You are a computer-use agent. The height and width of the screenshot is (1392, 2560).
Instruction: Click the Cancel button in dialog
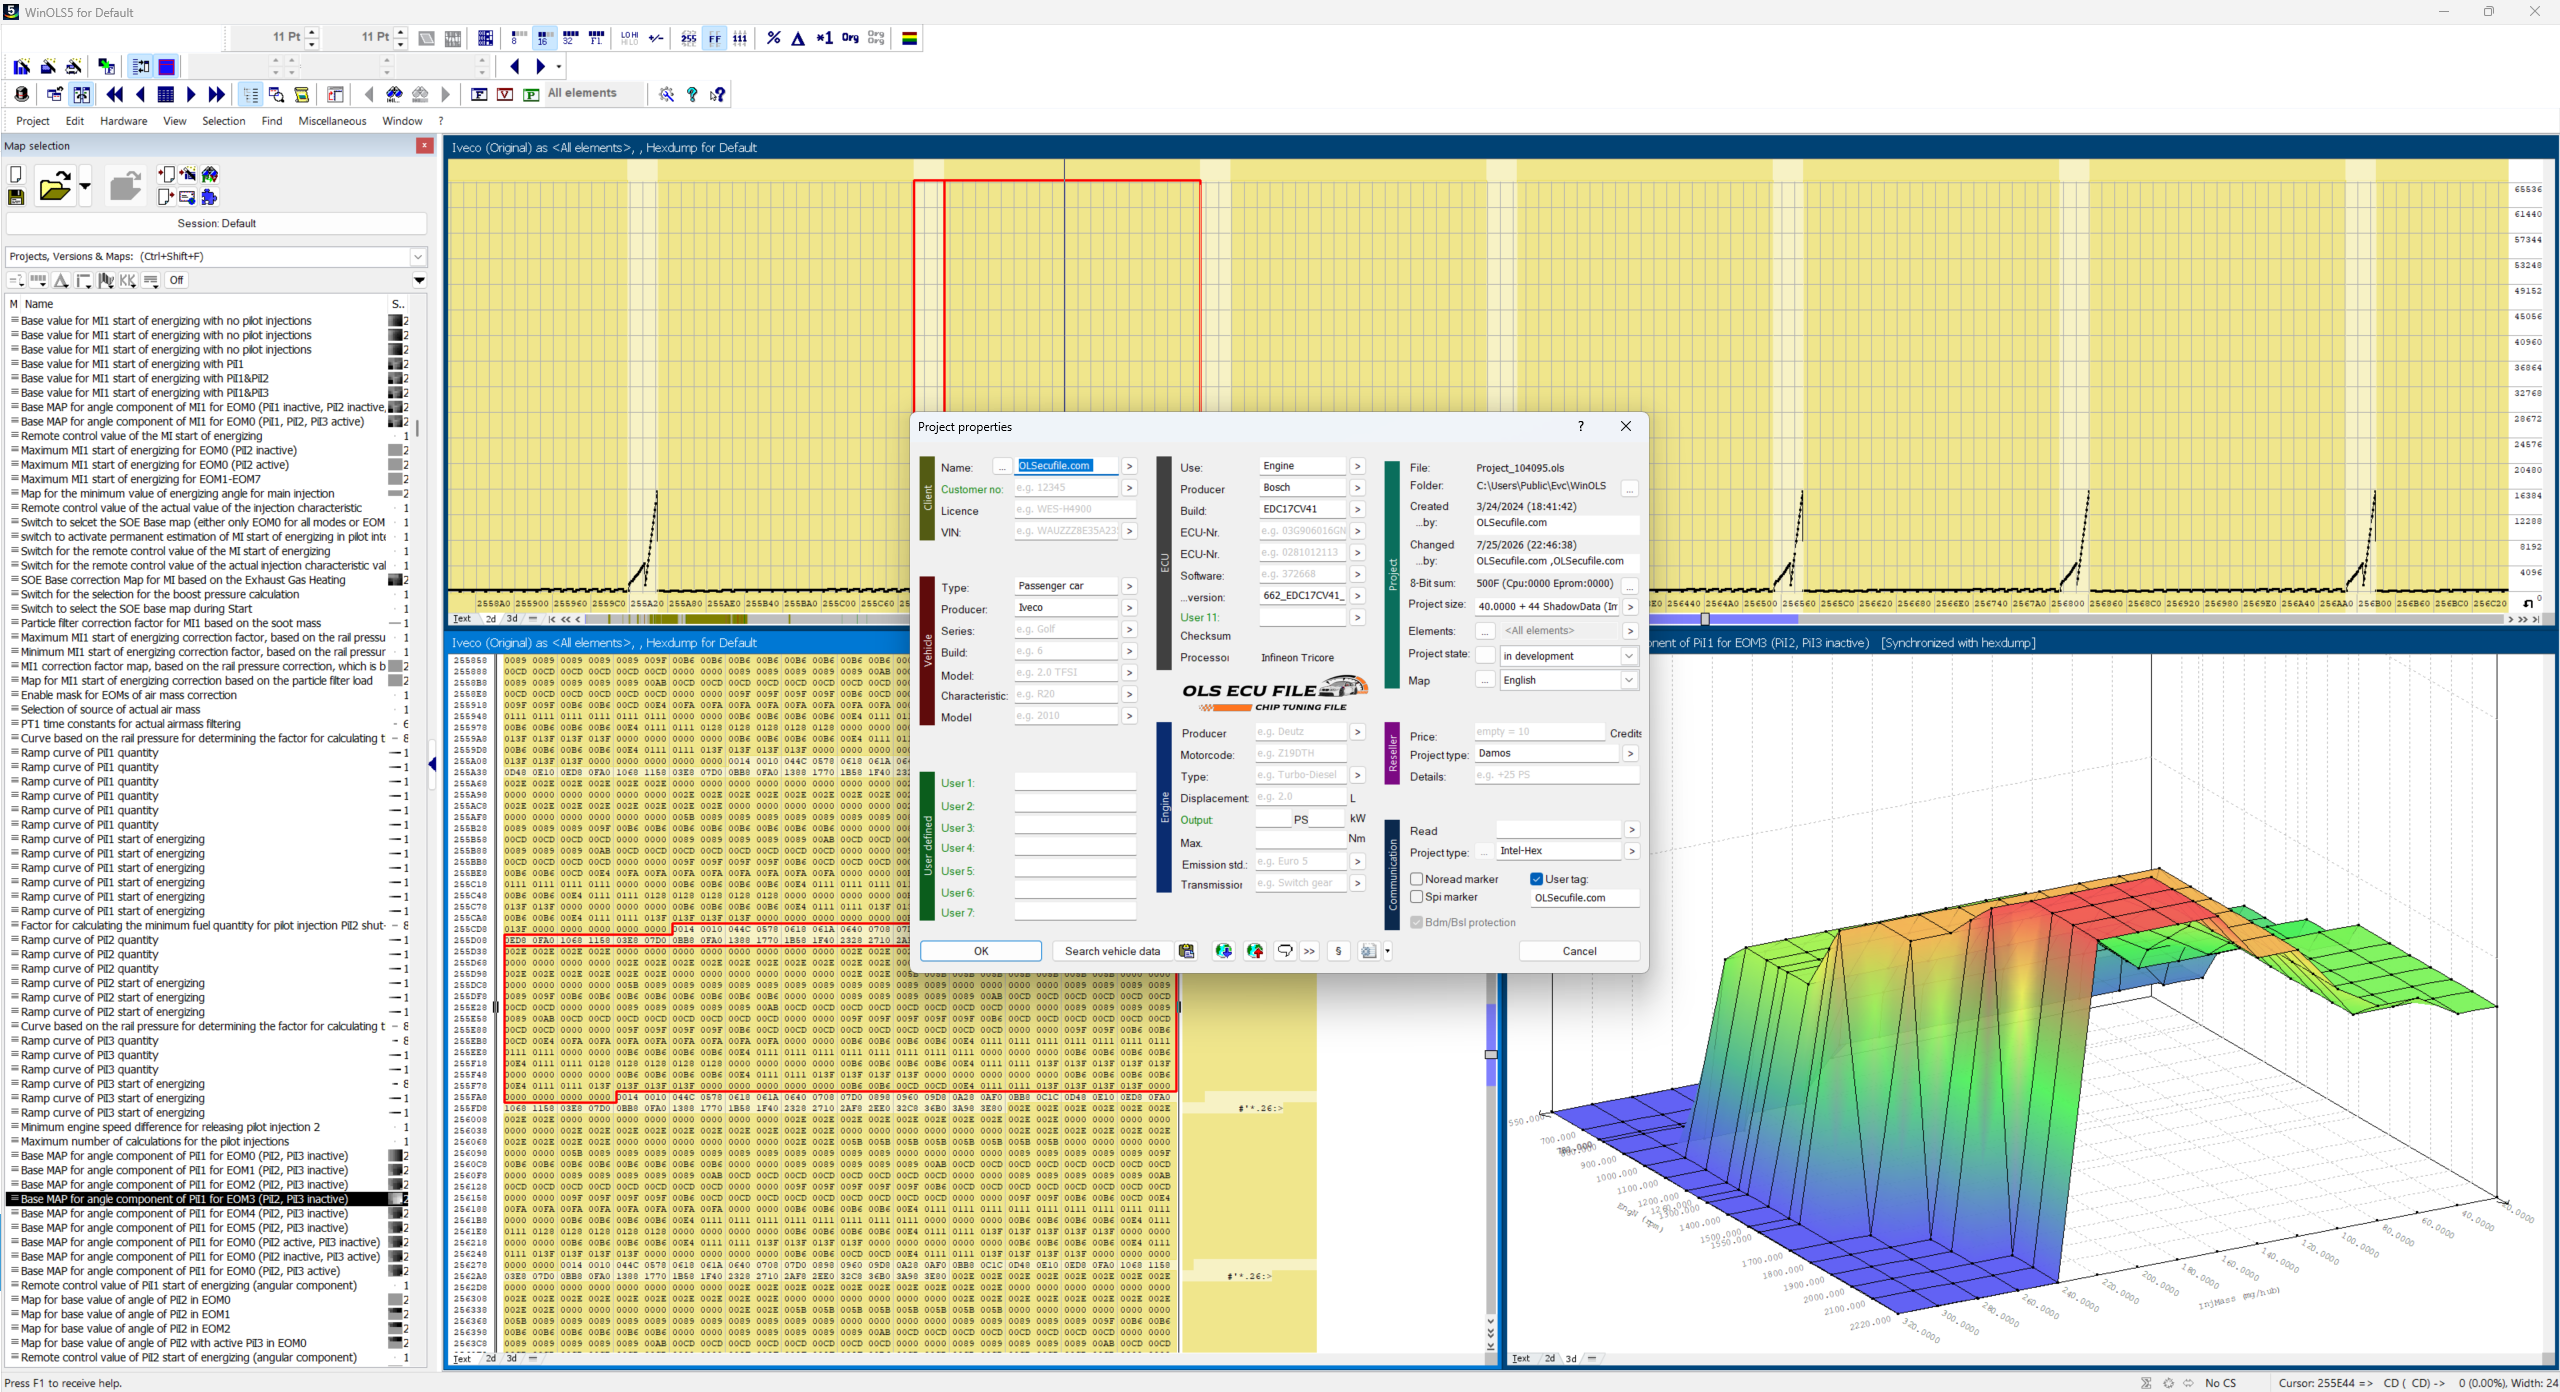click(1579, 951)
